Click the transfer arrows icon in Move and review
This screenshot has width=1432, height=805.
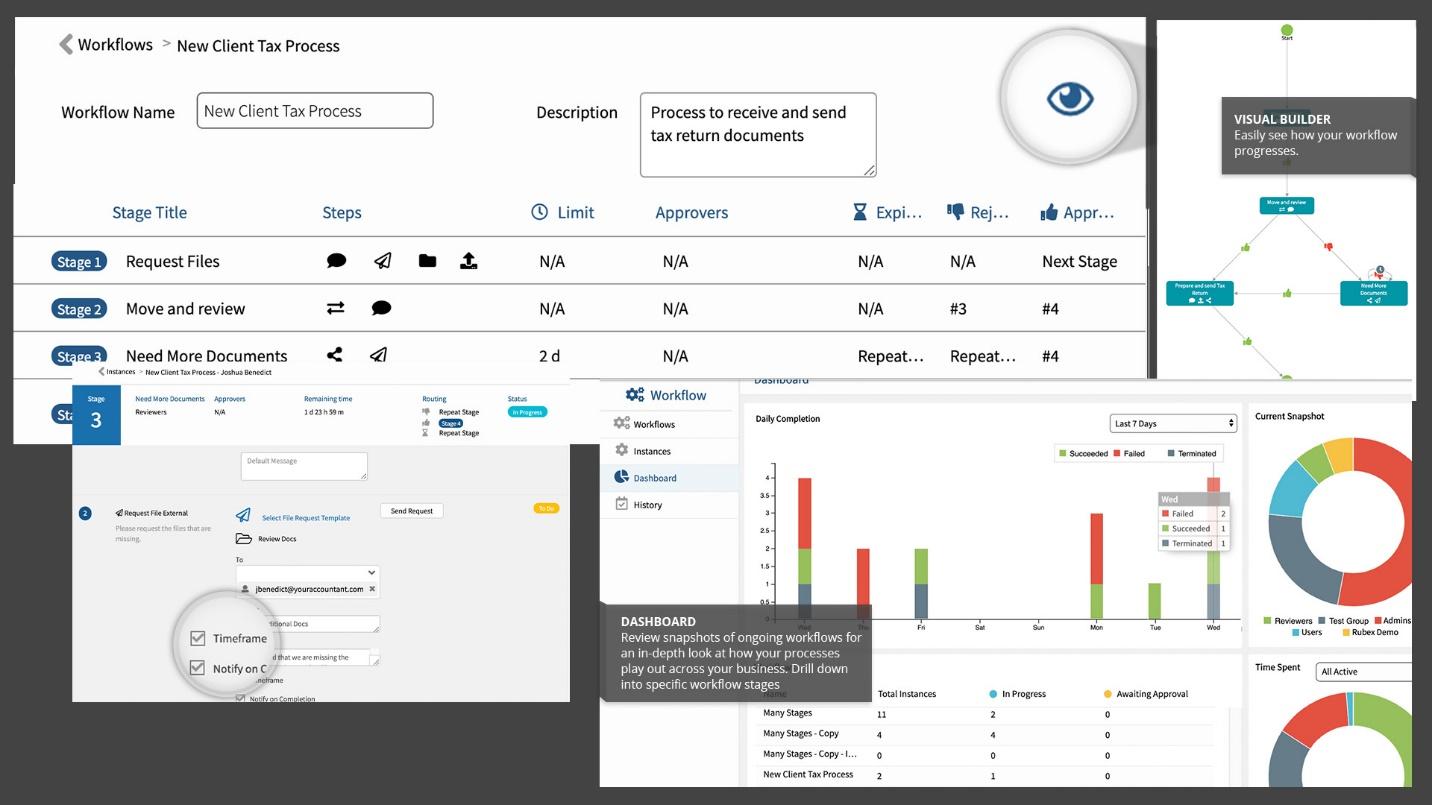click(x=336, y=308)
